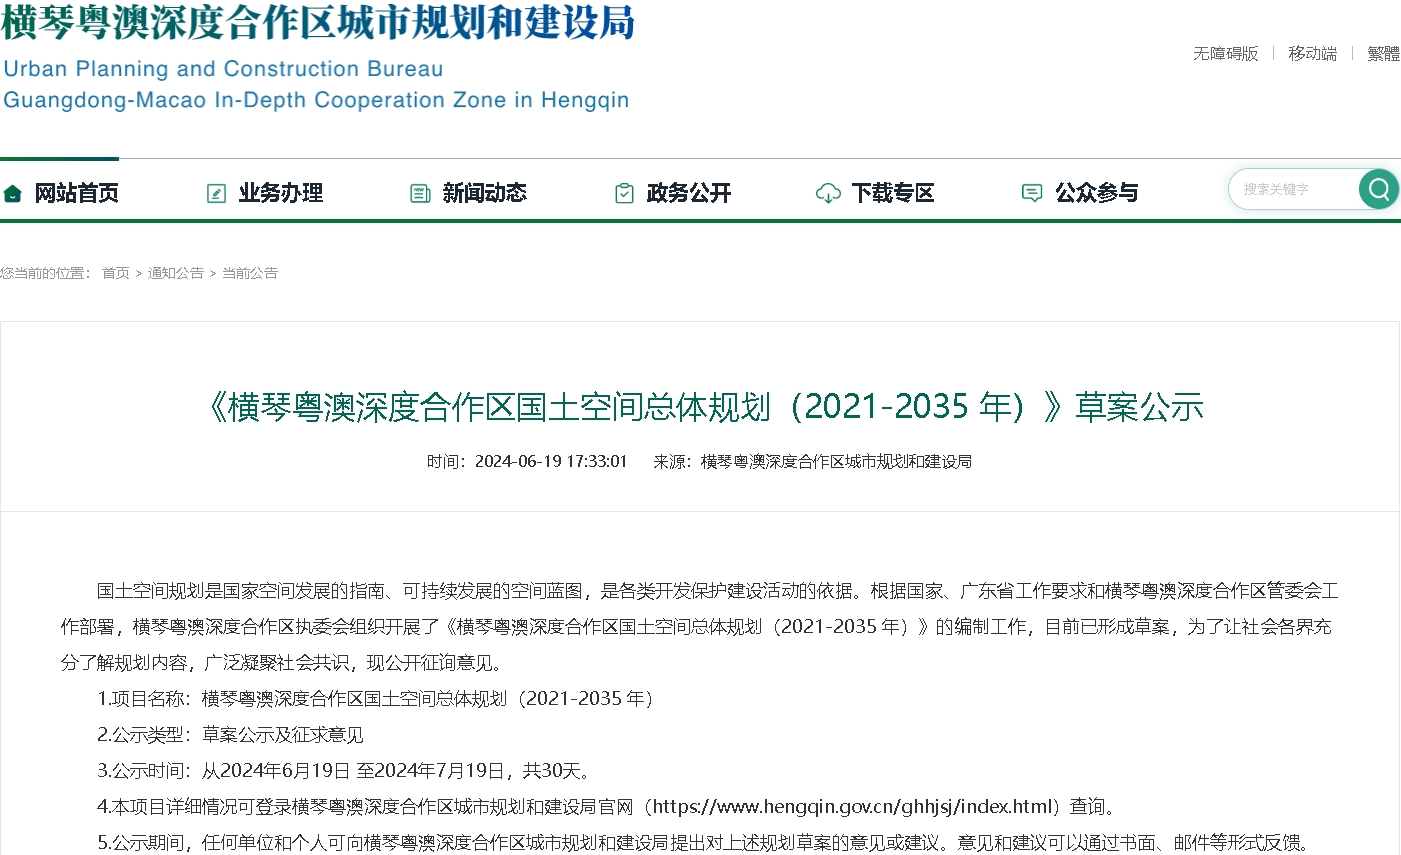Open the 业务办理 menu item
The height and width of the screenshot is (855, 1401).
[280, 193]
